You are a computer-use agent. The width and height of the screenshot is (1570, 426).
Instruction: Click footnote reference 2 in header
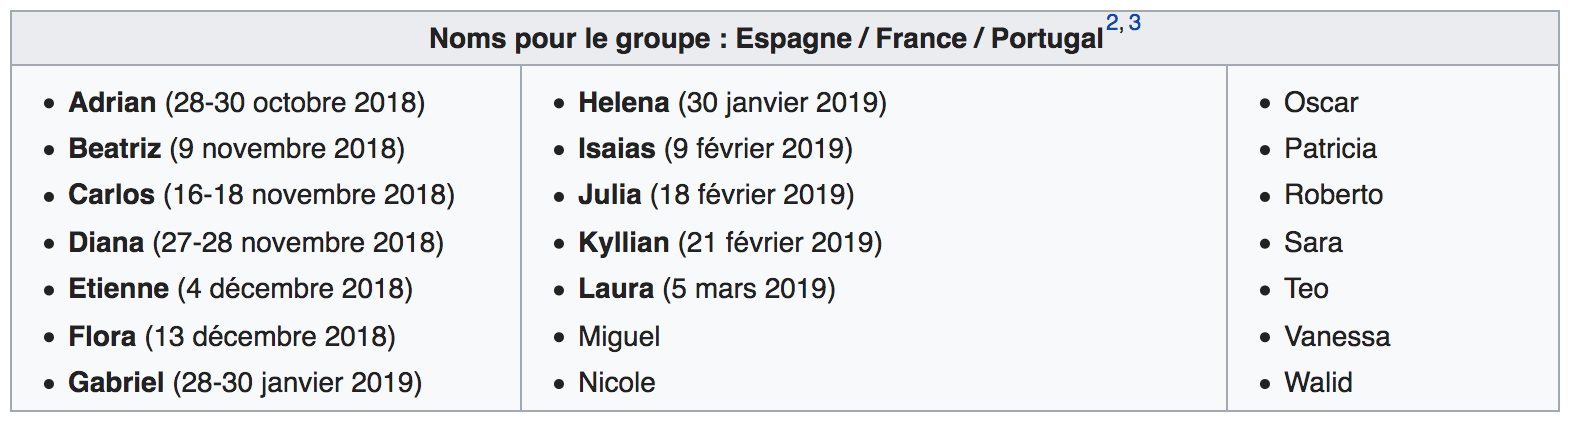1112,23
